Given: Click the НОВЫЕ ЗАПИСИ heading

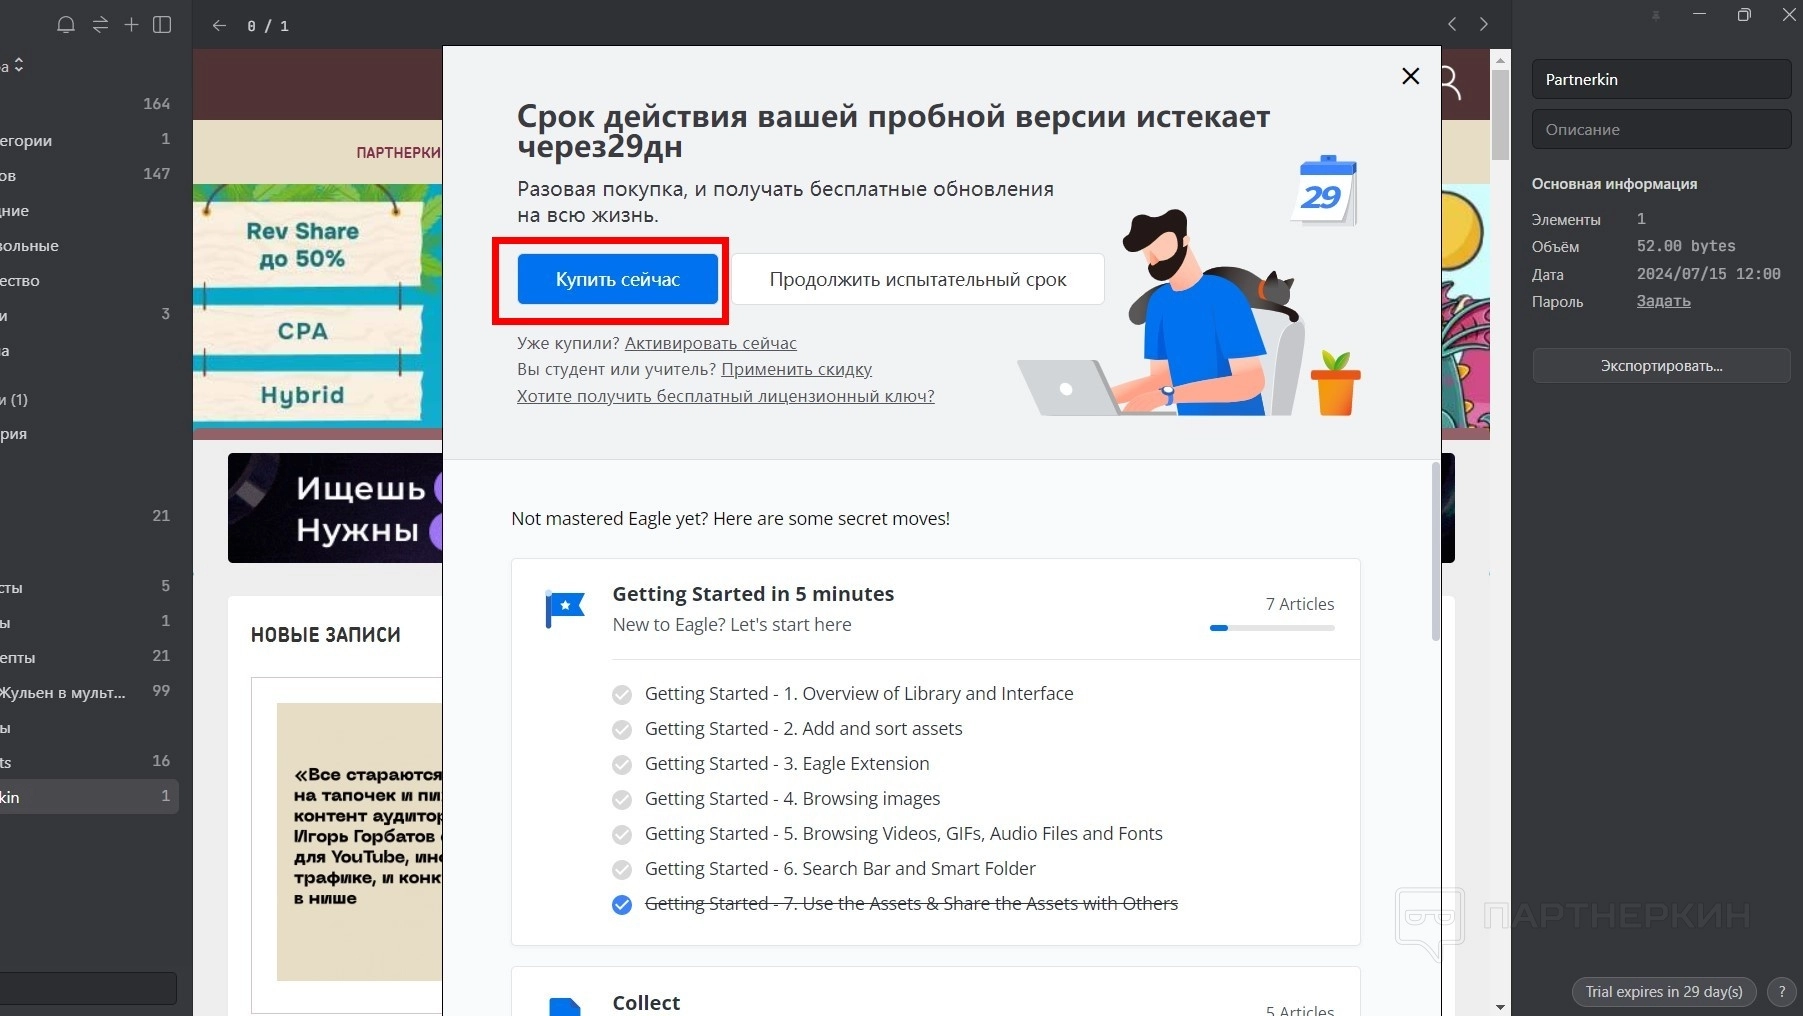Looking at the screenshot, I should click(325, 635).
